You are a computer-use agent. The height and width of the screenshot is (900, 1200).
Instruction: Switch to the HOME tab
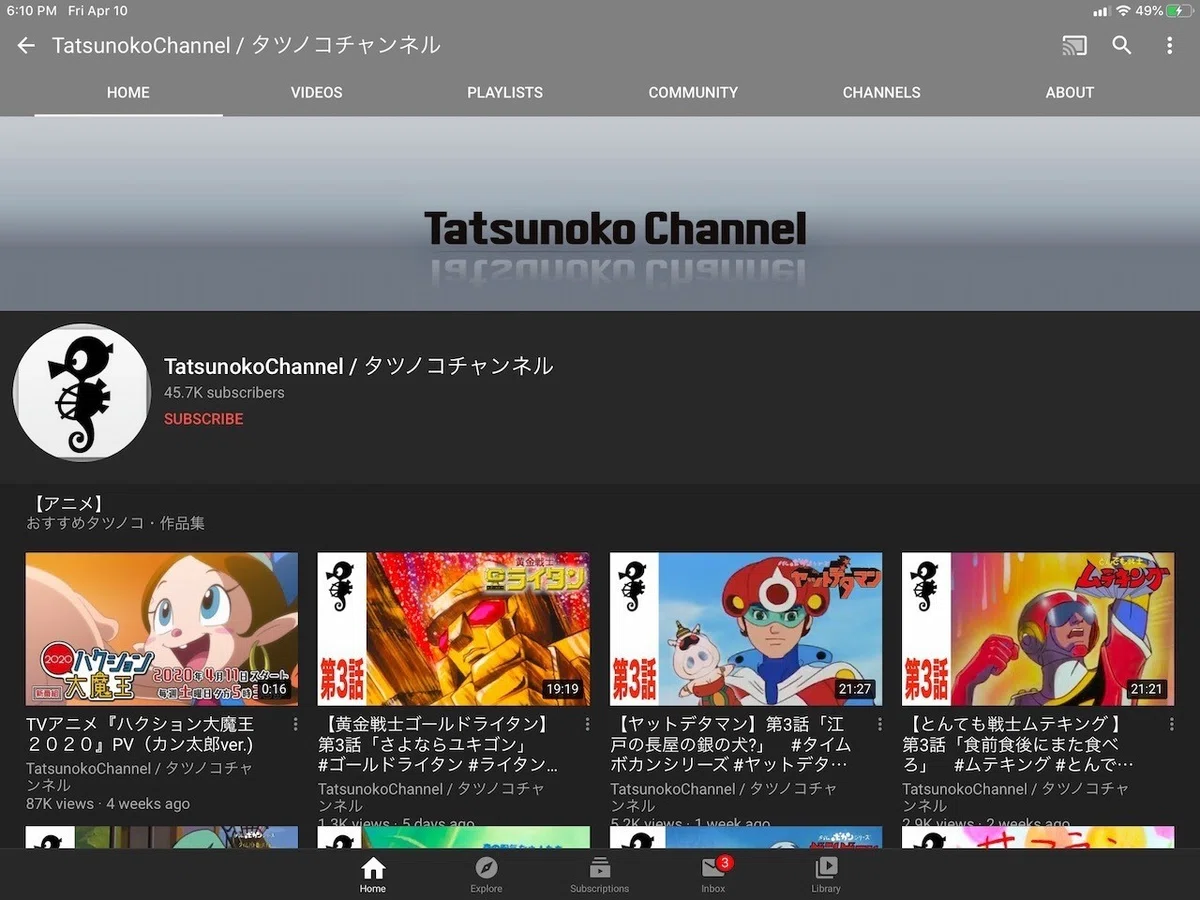pyautogui.click(x=128, y=92)
